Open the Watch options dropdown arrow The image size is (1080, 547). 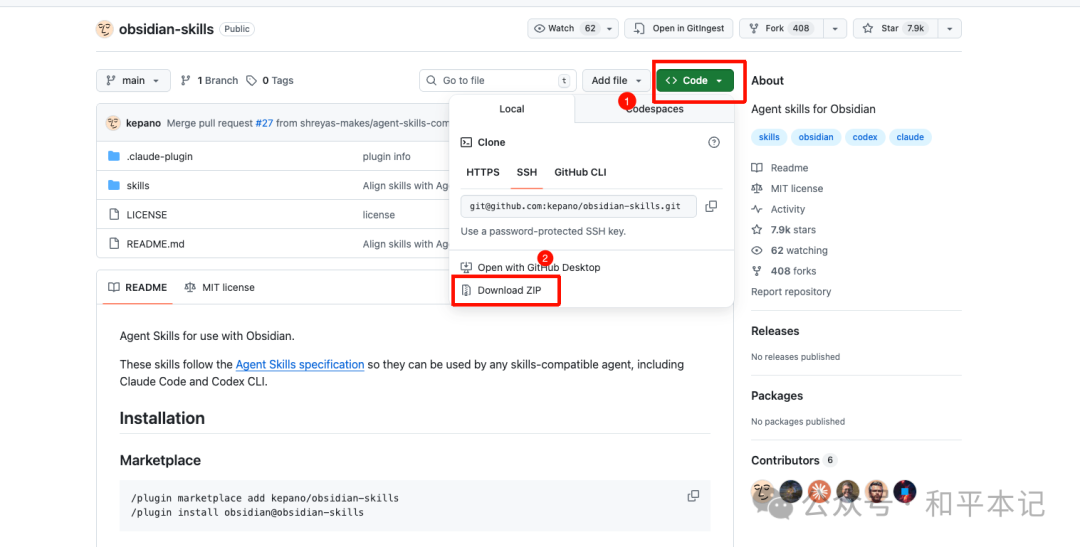pos(609,28)
